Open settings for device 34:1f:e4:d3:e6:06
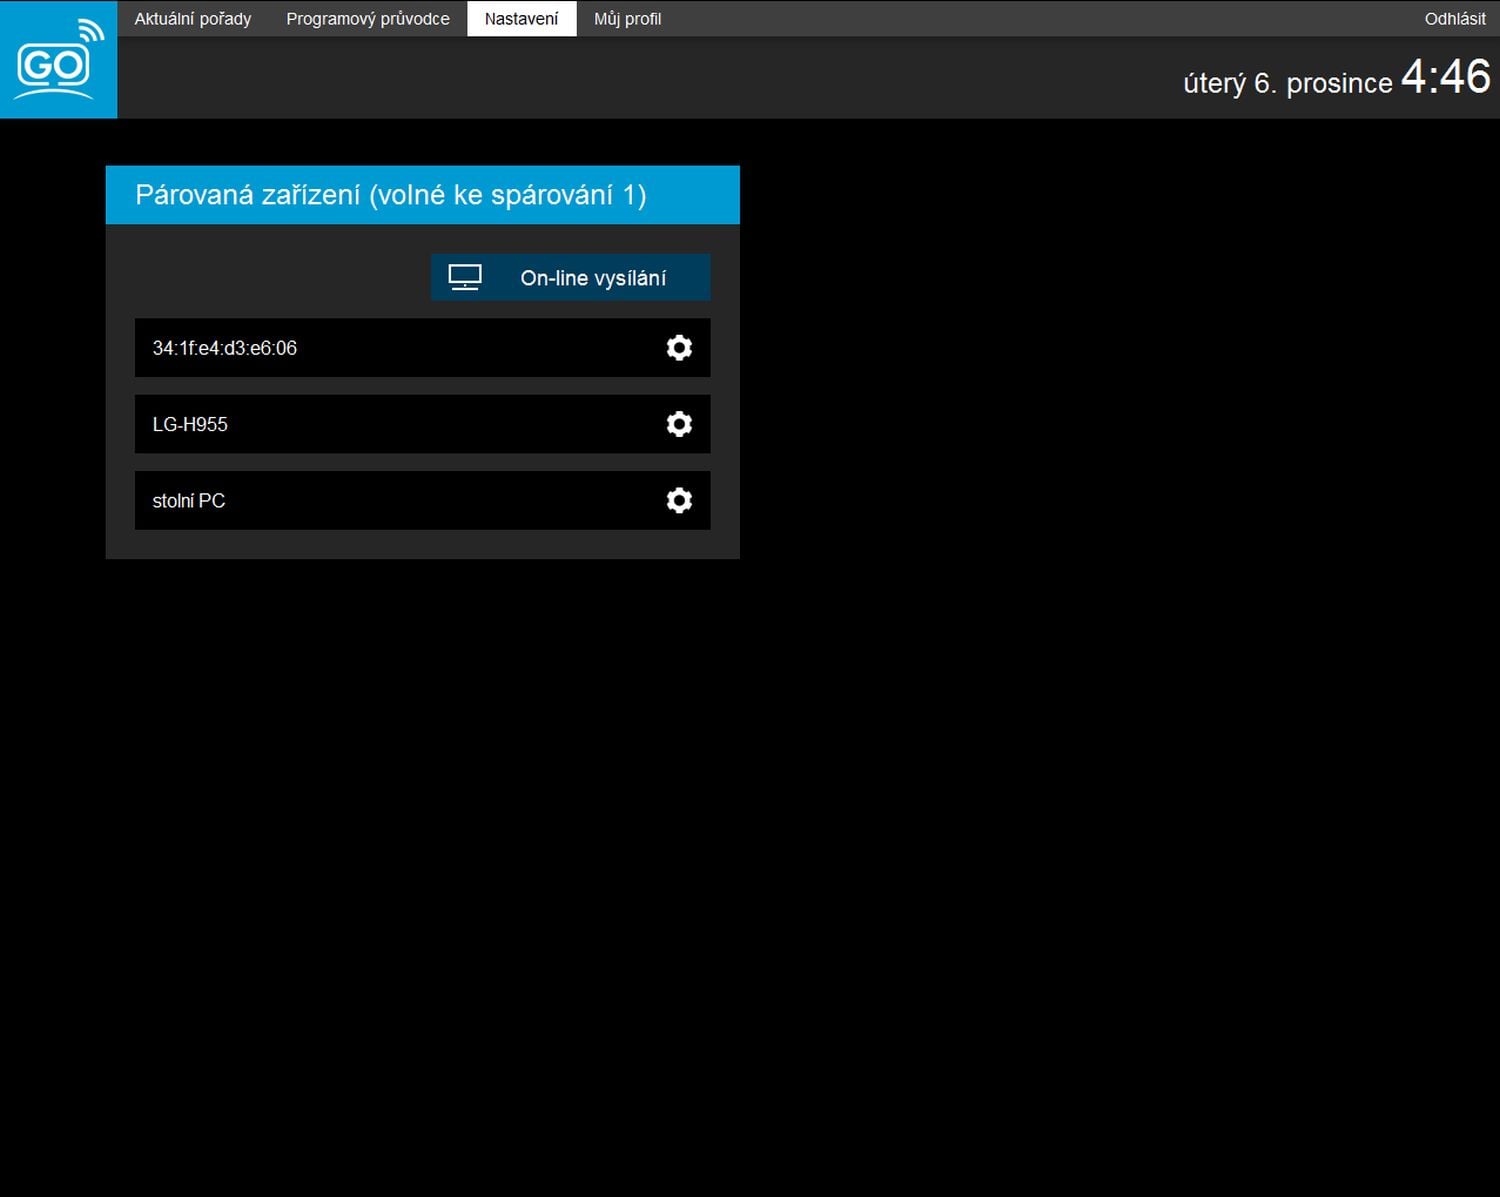The width and height of the screenshot is (1500, 1197). pos(679,348)
